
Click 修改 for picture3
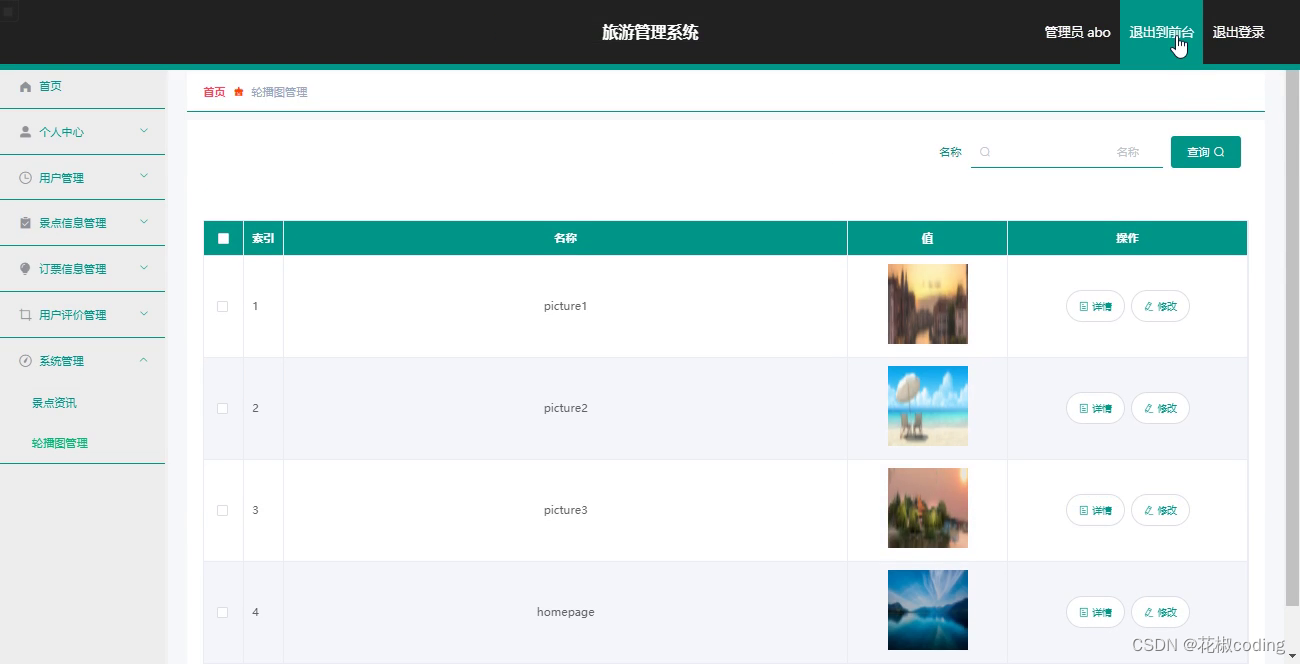pos(1160,510)
